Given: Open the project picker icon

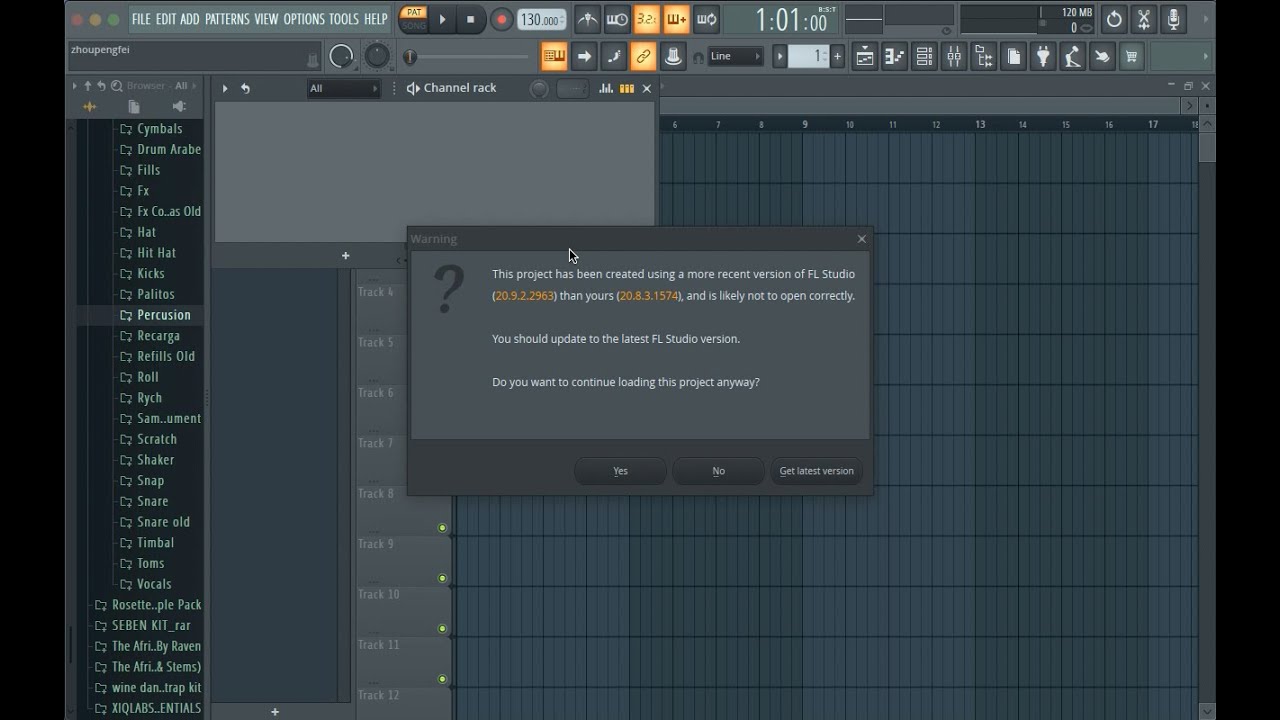Looking at the screenshot, I should (x=1013, y=57).
